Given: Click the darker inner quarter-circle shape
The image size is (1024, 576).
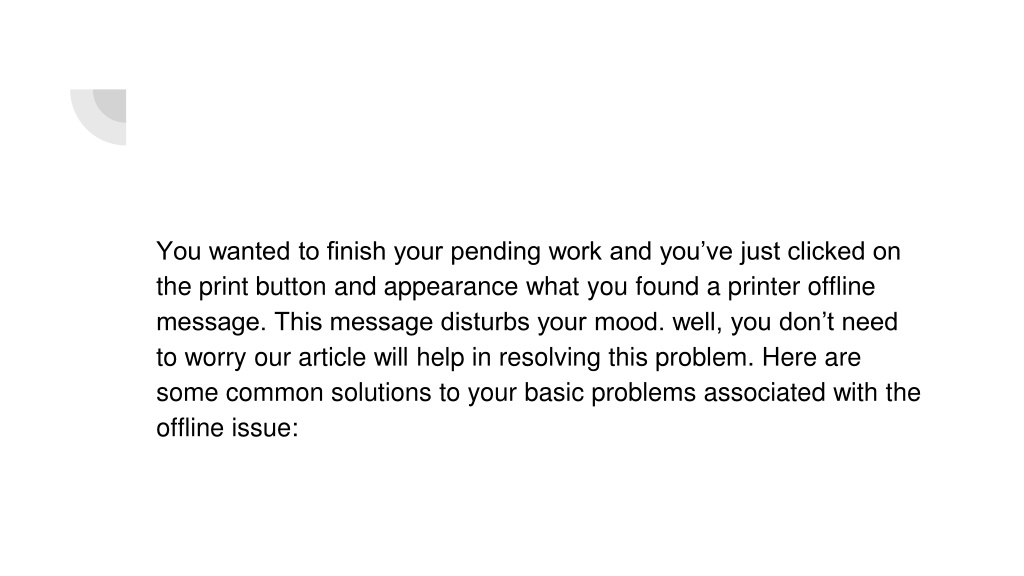Looking at the screenshot, I should (110, 105).
